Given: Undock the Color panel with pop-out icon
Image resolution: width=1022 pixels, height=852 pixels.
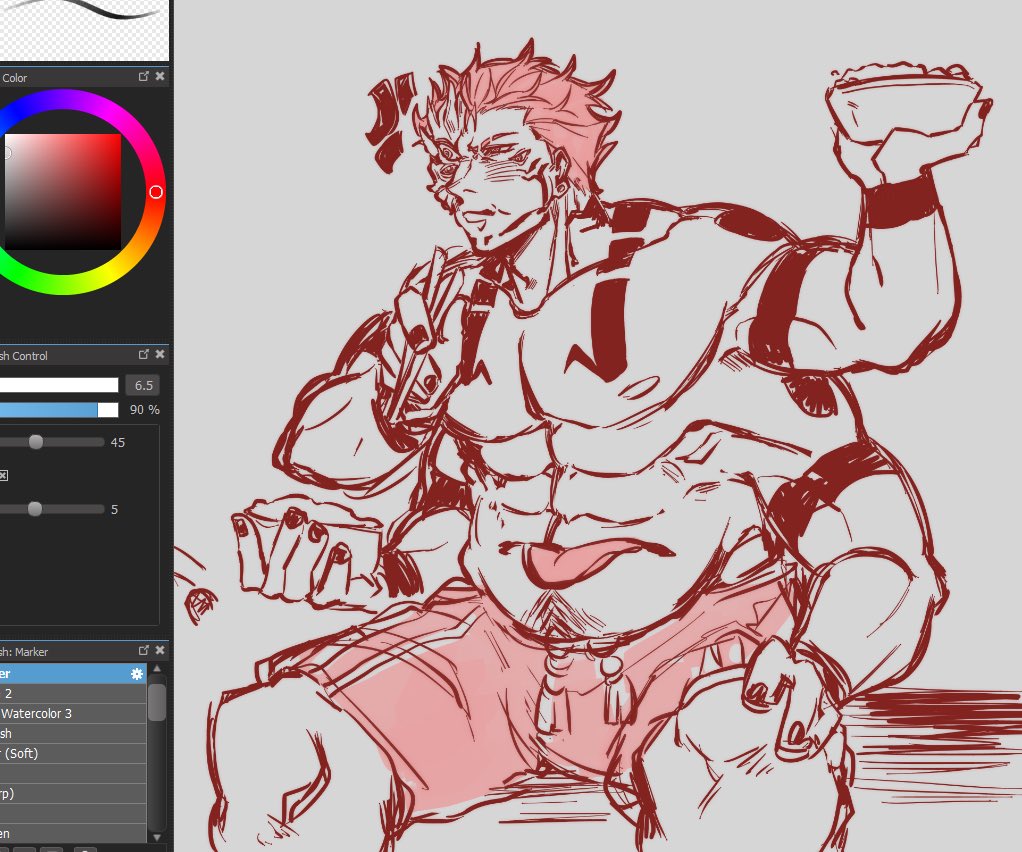Looking at the screenshot, I should click(144, 76).
